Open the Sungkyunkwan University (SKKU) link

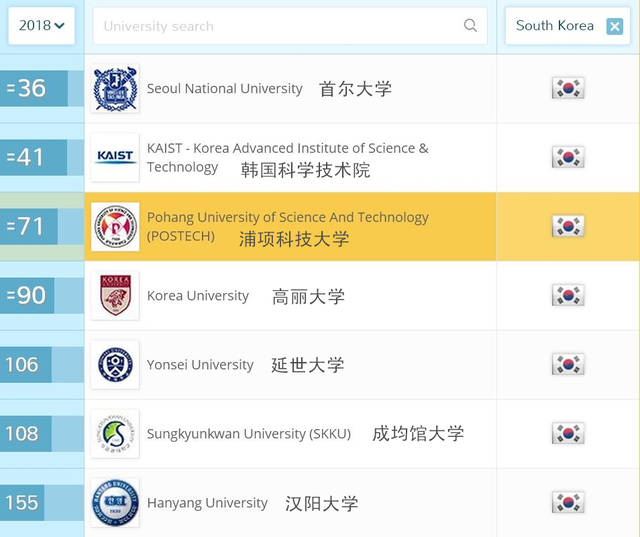tap(249, 434)
